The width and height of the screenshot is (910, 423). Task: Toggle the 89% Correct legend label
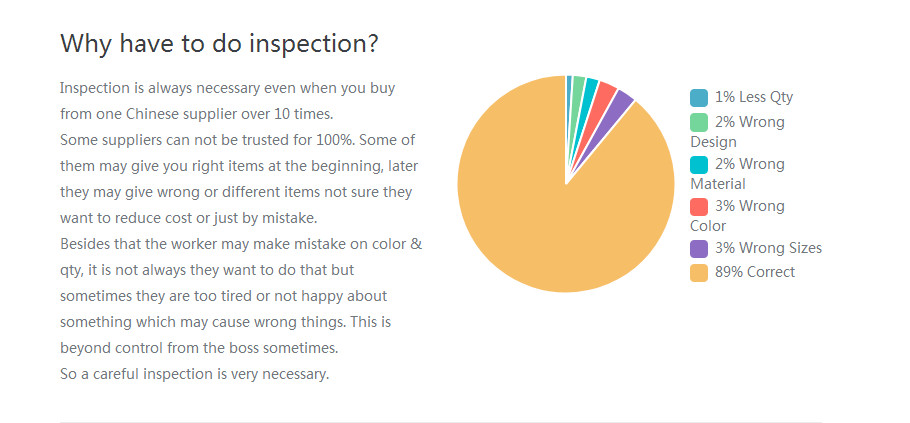[x=754, y=272]
